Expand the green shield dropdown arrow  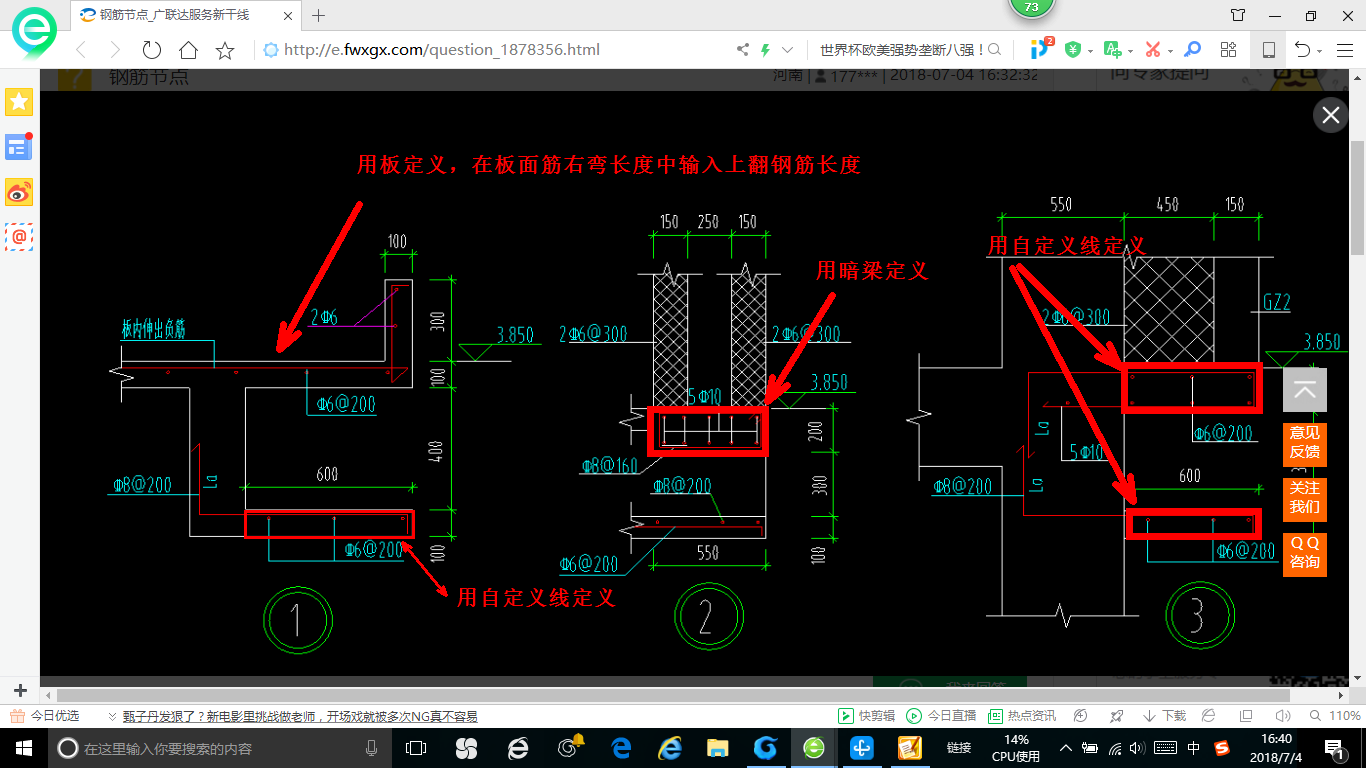1090,51
